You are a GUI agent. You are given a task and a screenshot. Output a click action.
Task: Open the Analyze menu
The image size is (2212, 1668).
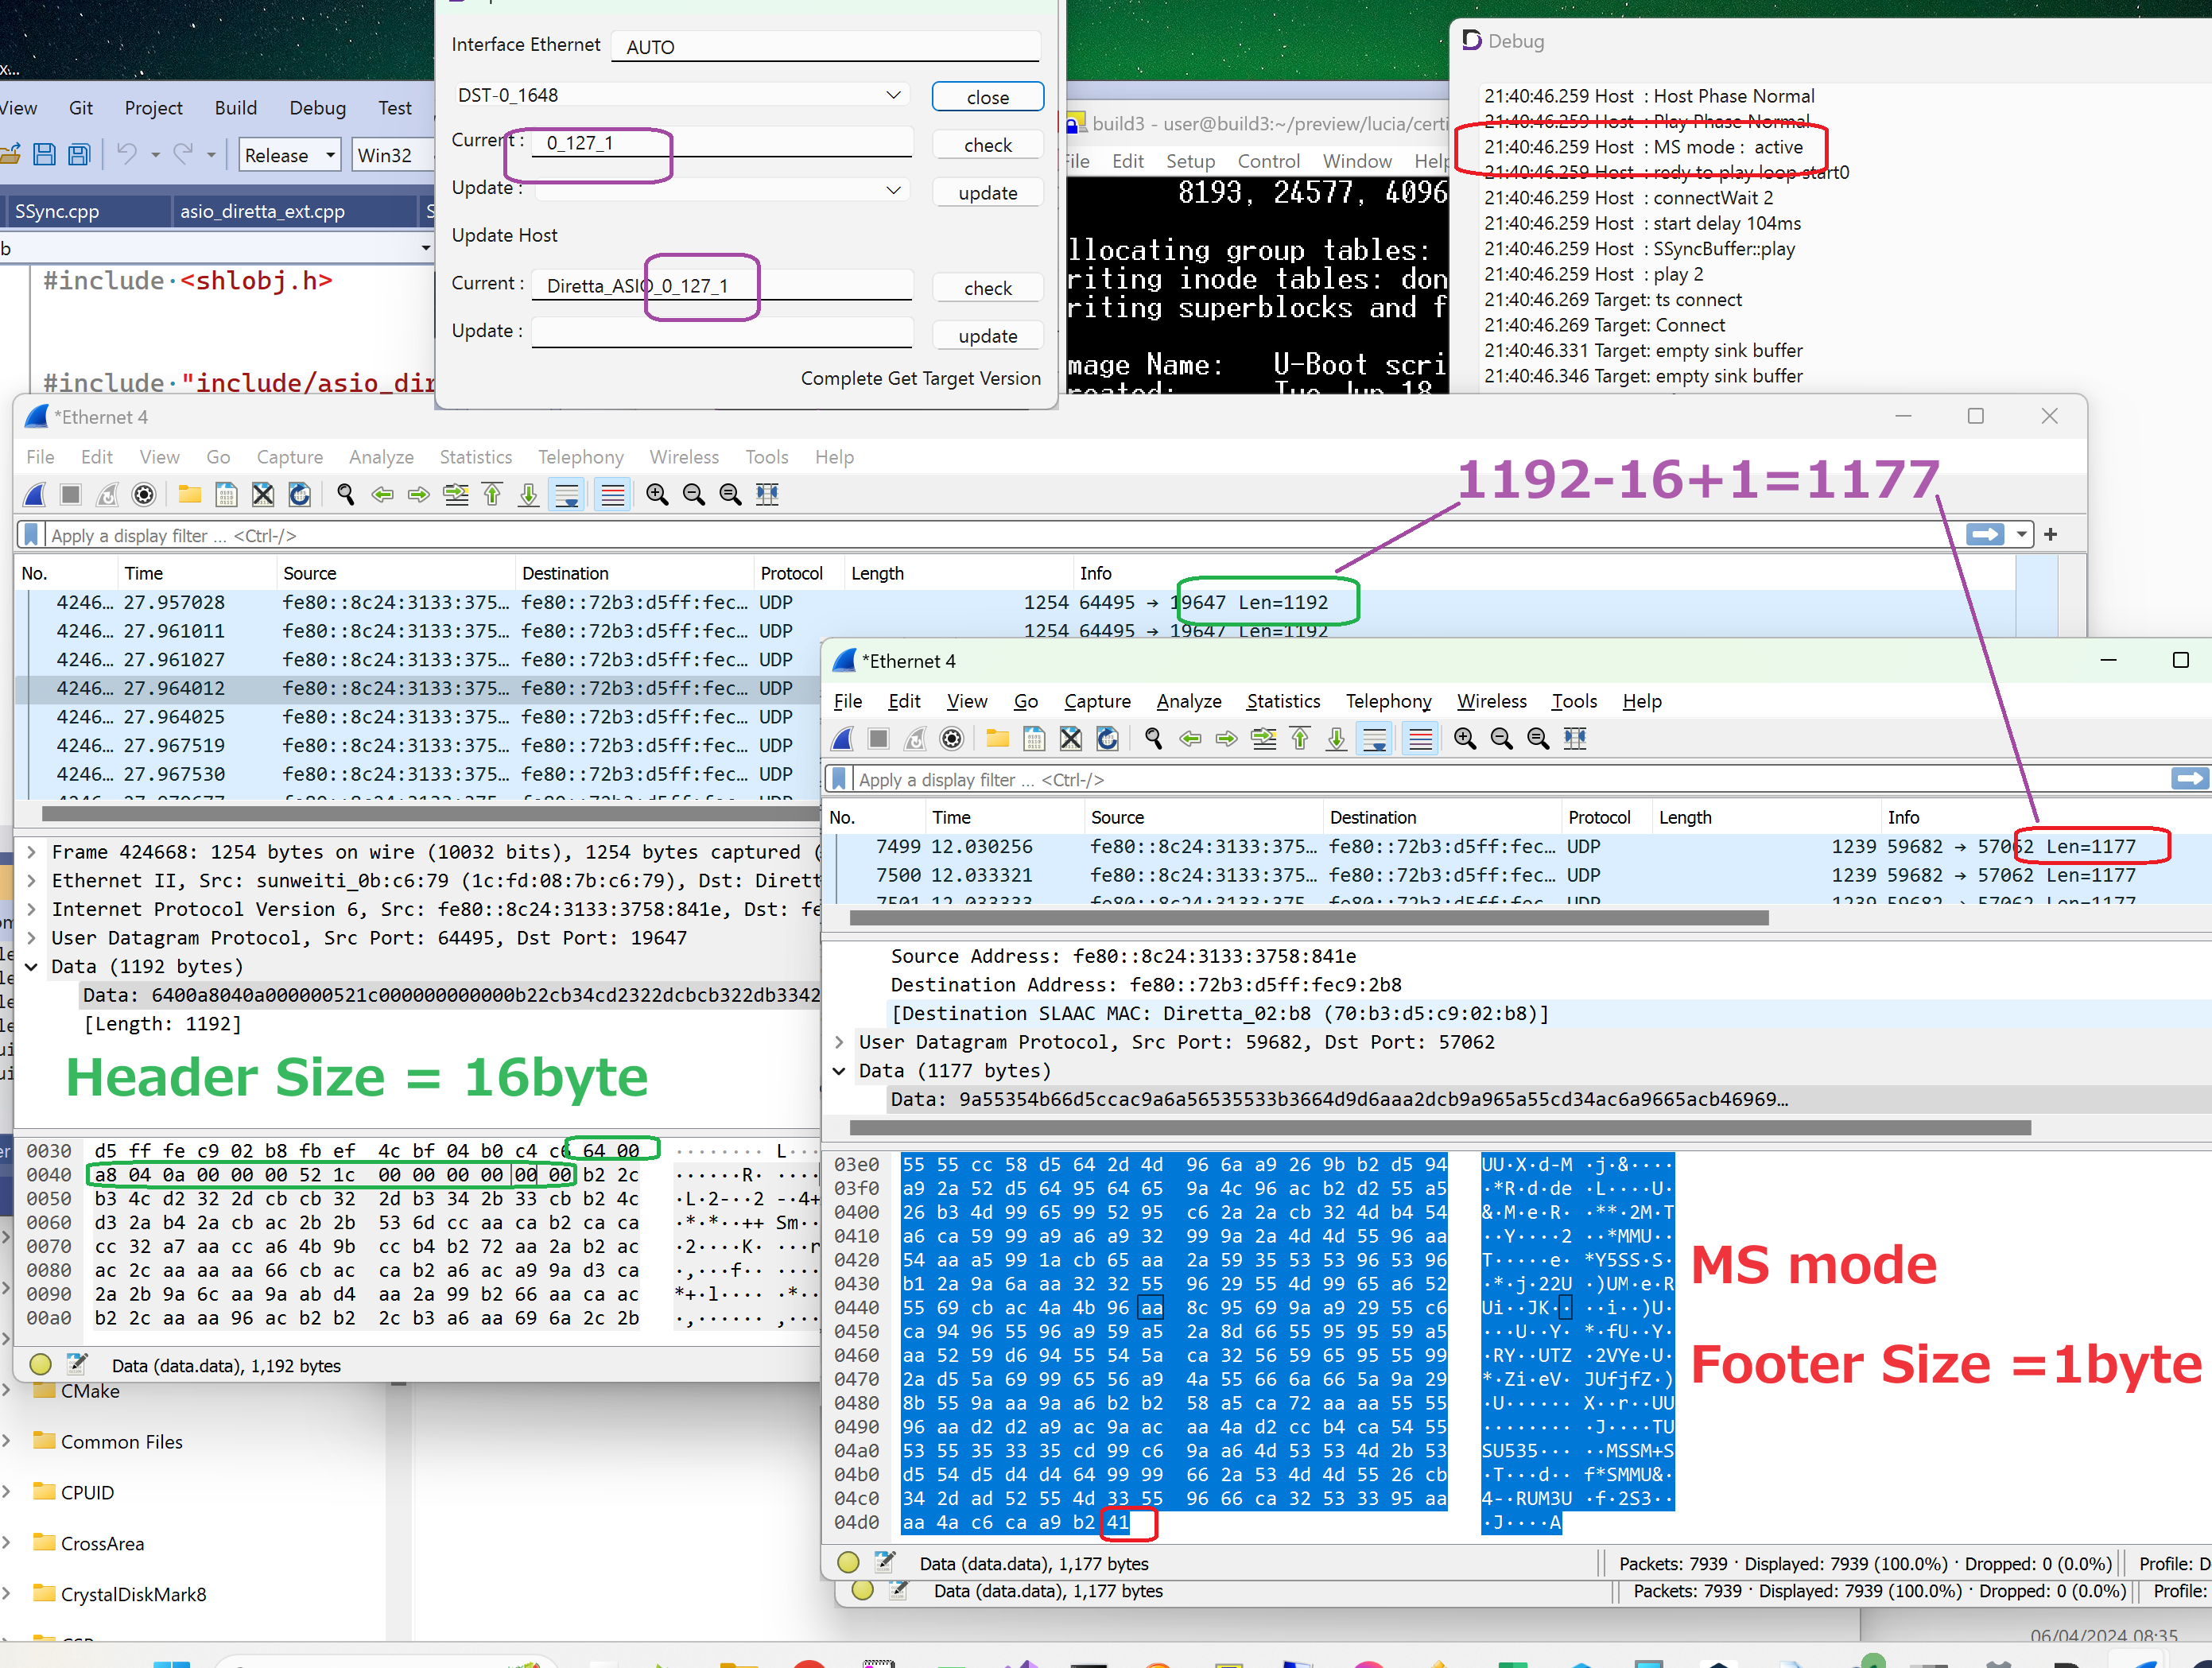coord(1188,701)
